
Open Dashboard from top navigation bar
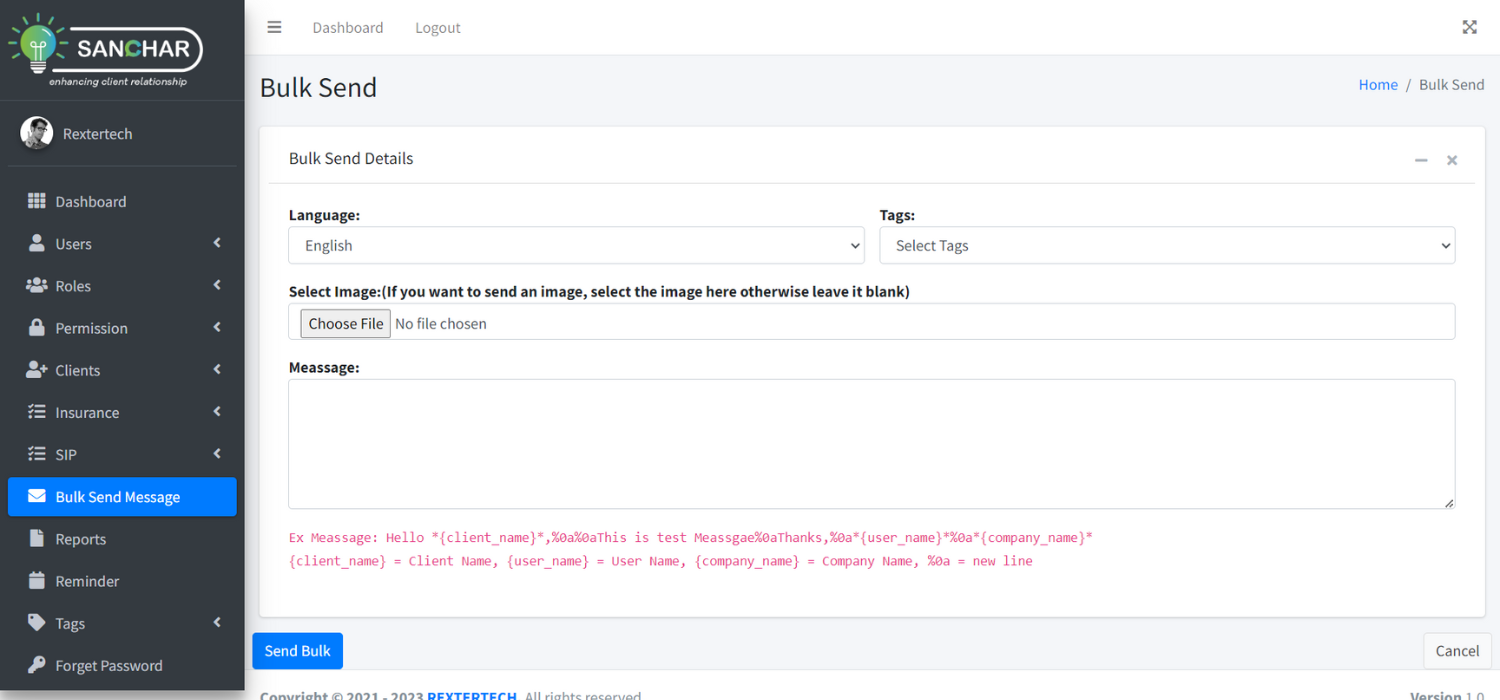click(x=347, y=27)
